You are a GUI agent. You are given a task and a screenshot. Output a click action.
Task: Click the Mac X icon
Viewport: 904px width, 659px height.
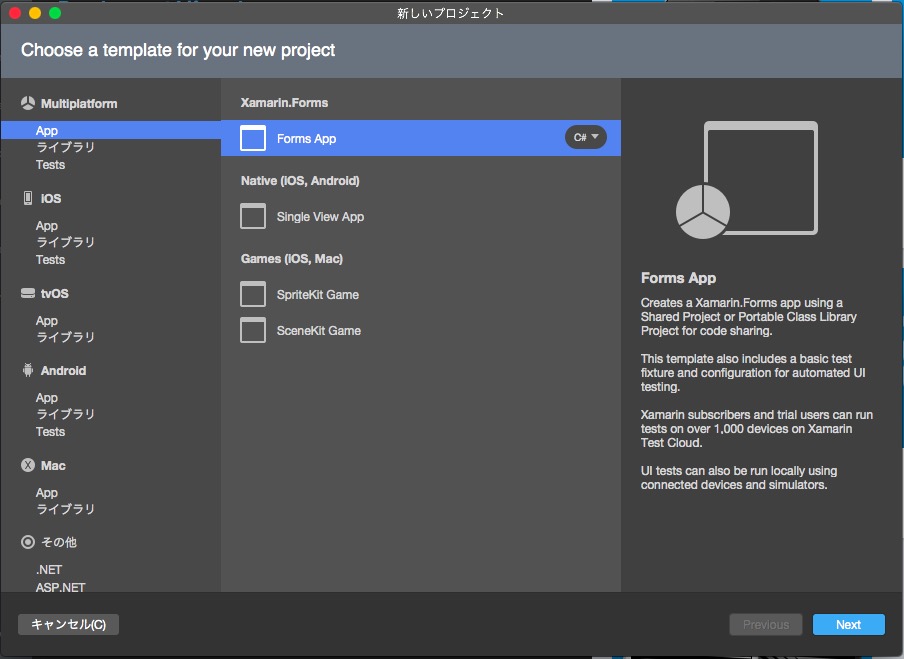pyautogui.click(x=28, y=465)
